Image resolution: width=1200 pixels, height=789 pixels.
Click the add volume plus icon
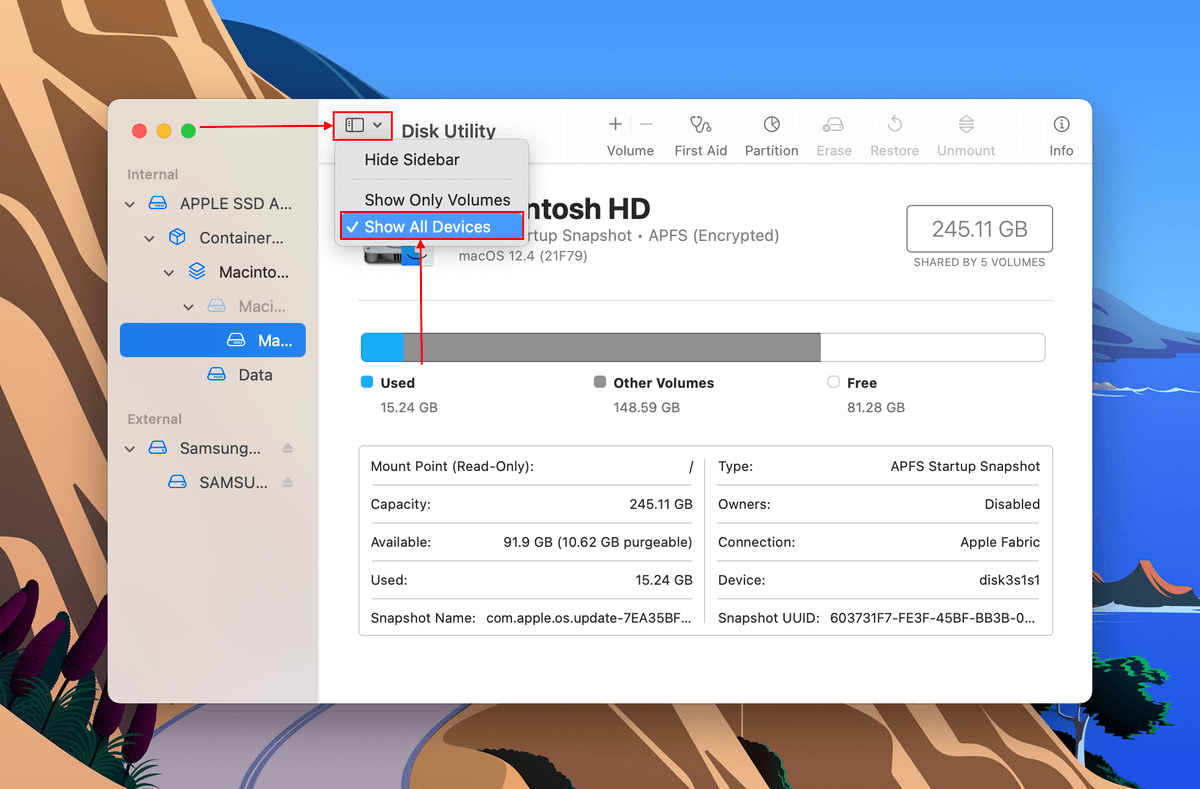coord(615,124)
